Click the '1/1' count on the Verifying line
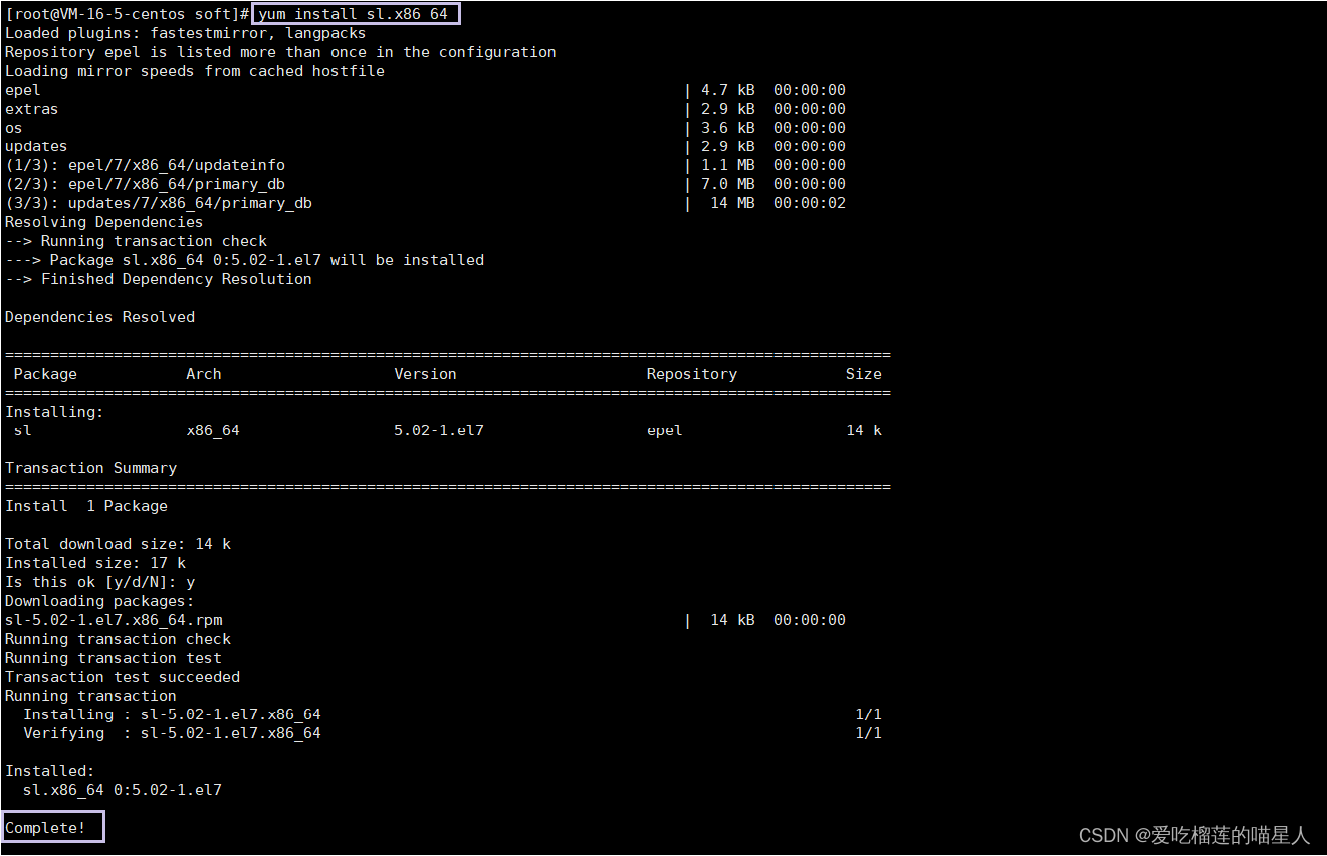Screen dimensions: 1327x856 (x=869, y=733)
